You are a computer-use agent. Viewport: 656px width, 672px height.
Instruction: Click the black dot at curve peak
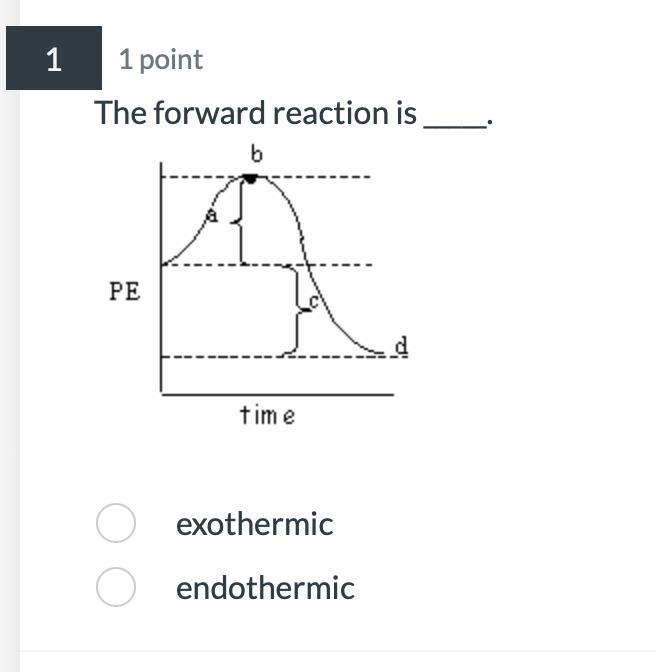coord(250,179)
